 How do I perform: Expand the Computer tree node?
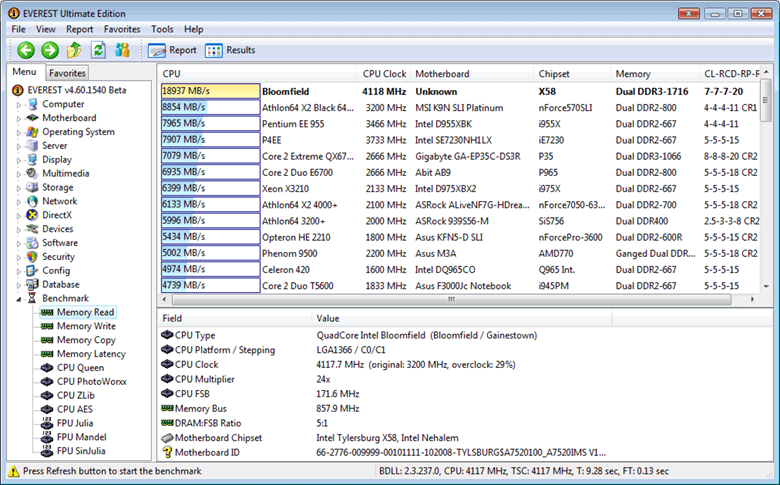pyautogui.click(x=19, y=104)
